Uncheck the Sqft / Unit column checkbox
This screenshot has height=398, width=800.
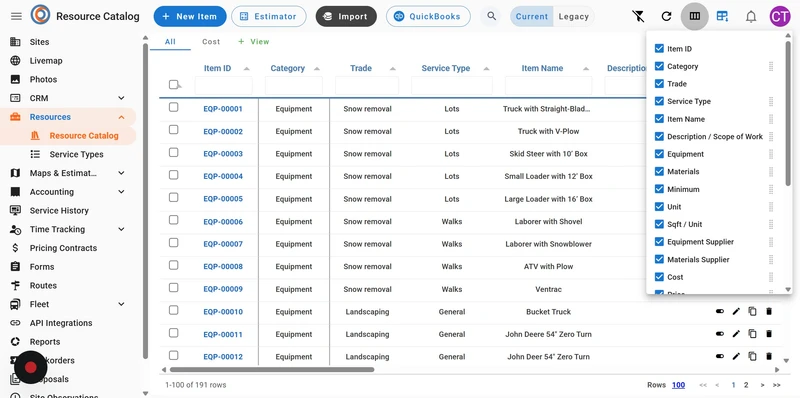click(x=659, y=224)
